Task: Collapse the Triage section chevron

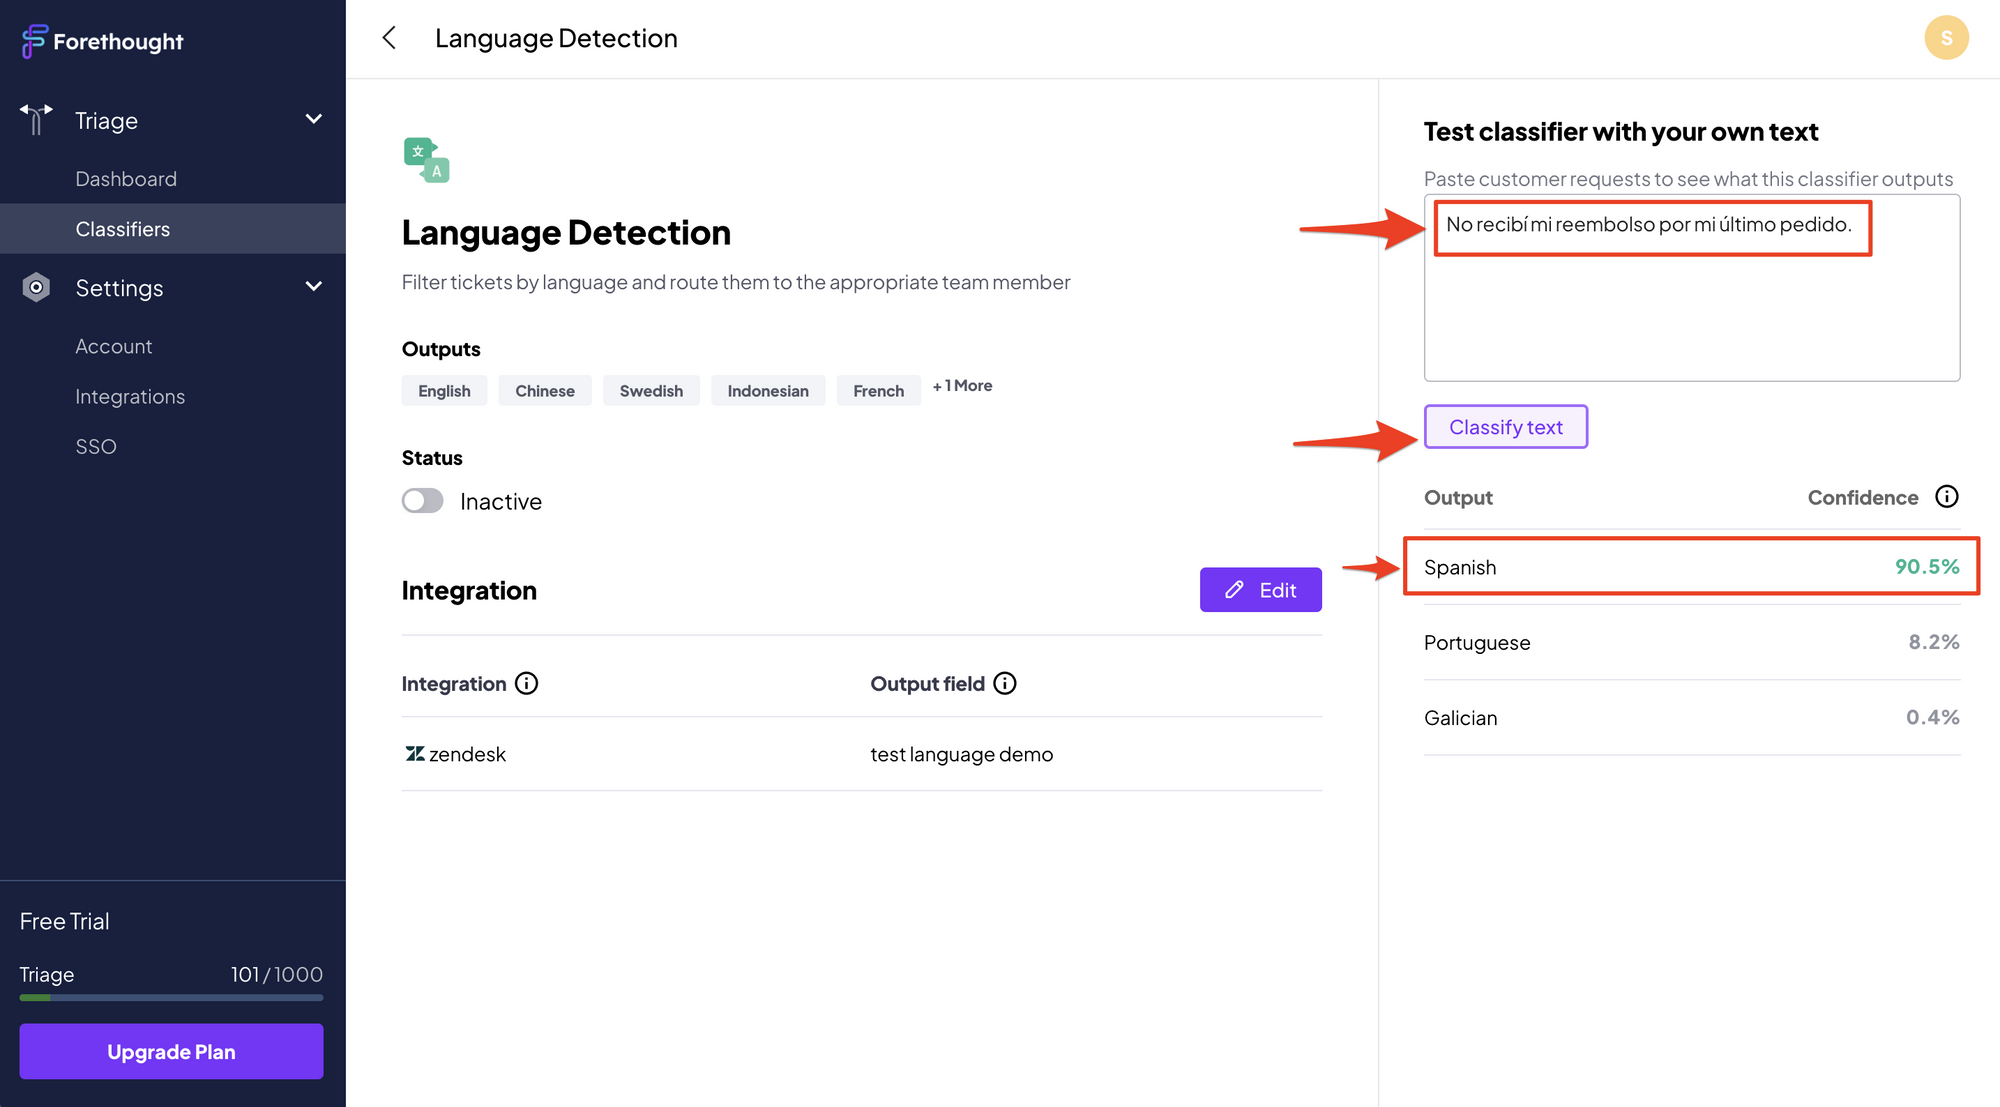Action: [x=314, y=119]
